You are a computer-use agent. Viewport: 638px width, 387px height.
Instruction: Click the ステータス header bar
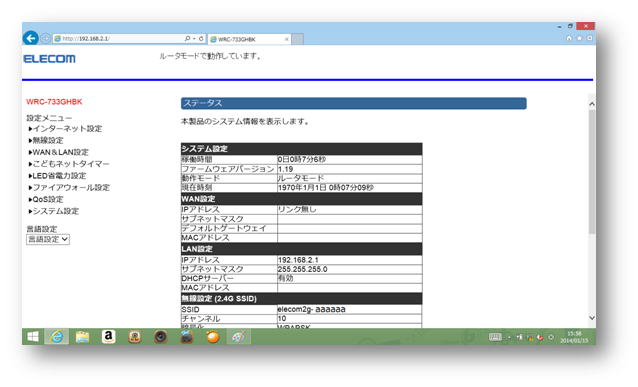pos(354,103)
